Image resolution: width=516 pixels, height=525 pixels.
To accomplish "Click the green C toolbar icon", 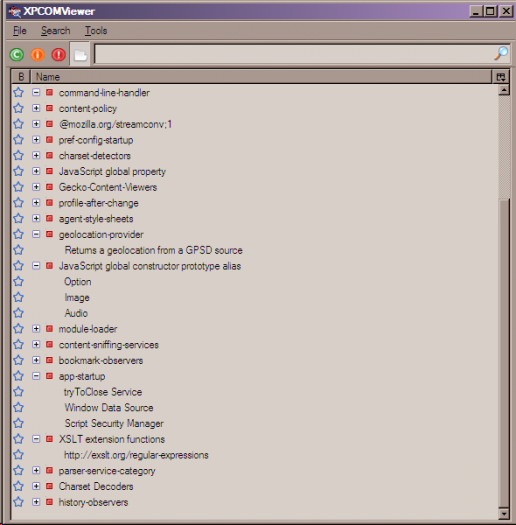I will tap(16, 55).
